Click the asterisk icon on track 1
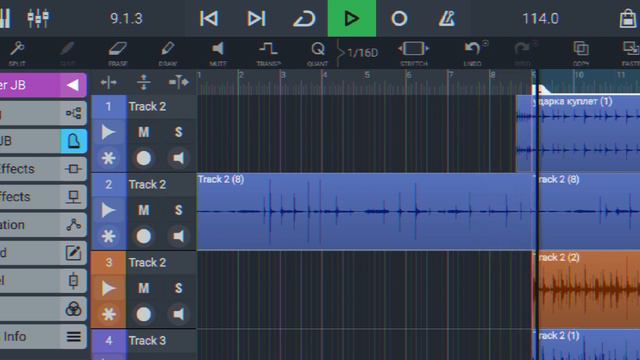 pyautogui.click(x=108, y=158)
